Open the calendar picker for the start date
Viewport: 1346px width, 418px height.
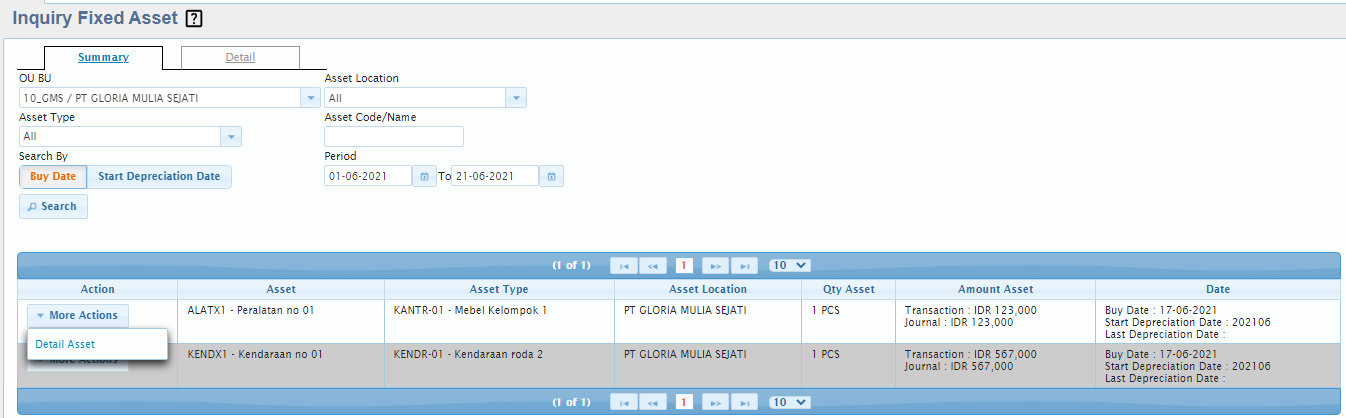[x=424, y=176]
